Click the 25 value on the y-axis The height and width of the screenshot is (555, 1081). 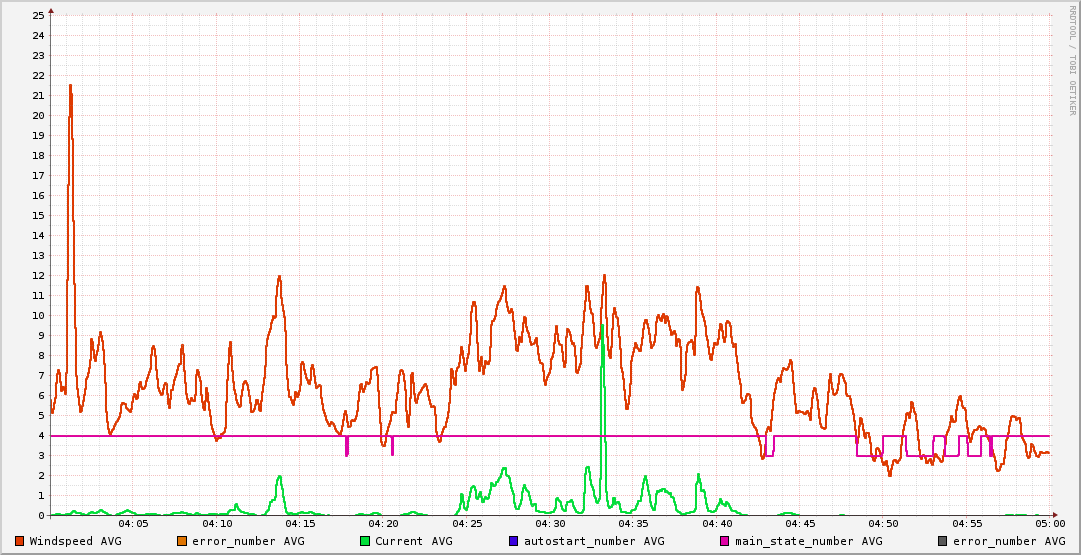(38, 15)
